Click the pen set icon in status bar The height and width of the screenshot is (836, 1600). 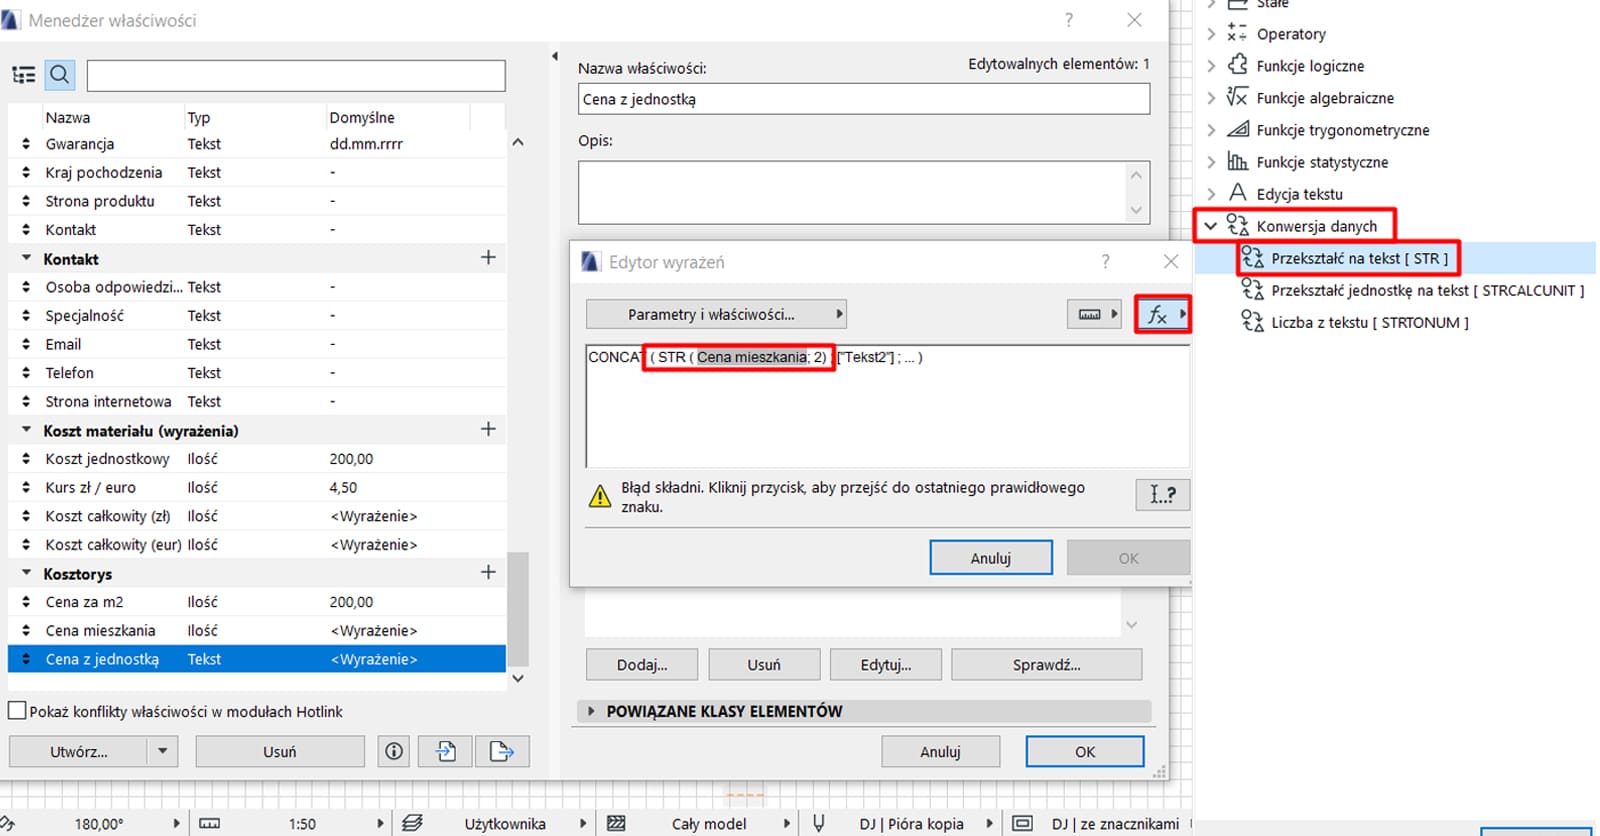click(819, 823)
